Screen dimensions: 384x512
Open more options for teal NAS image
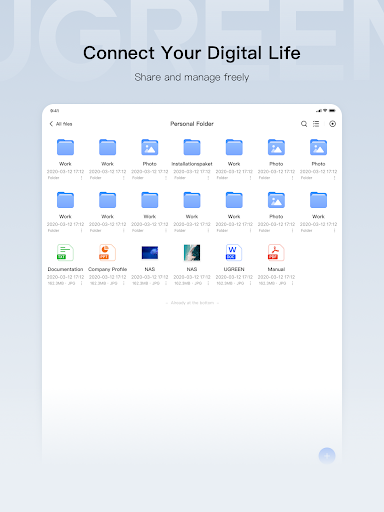pos(208,283)
